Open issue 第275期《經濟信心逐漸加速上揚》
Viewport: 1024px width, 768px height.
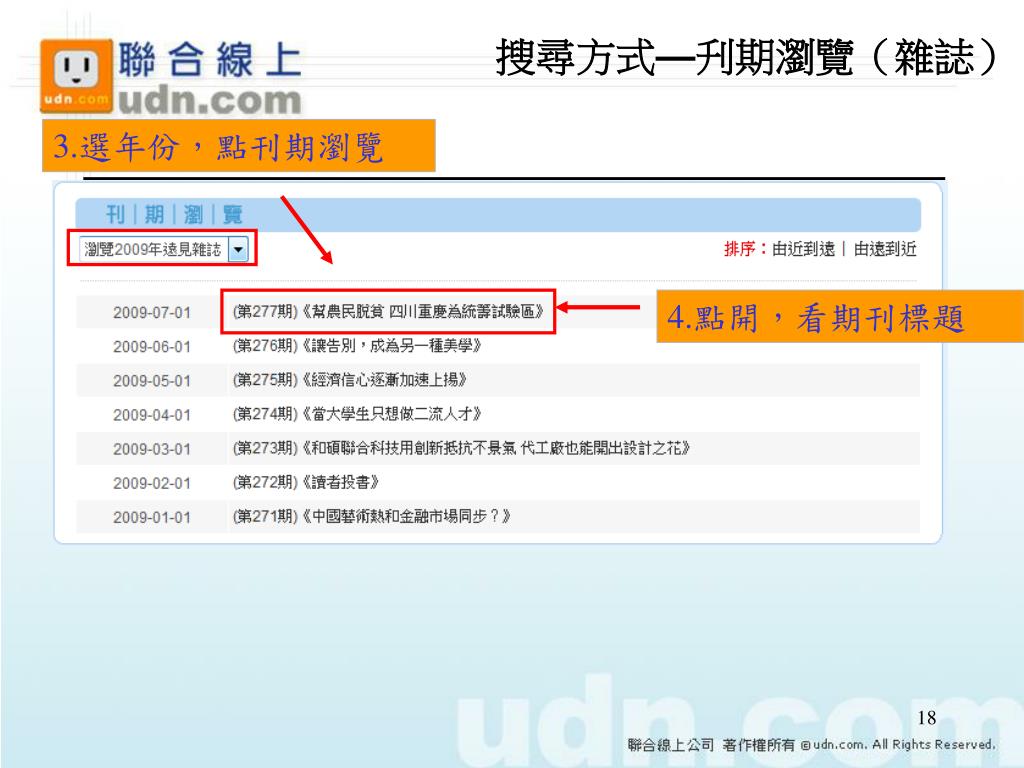pyautogui.click(x=350, y=379)
